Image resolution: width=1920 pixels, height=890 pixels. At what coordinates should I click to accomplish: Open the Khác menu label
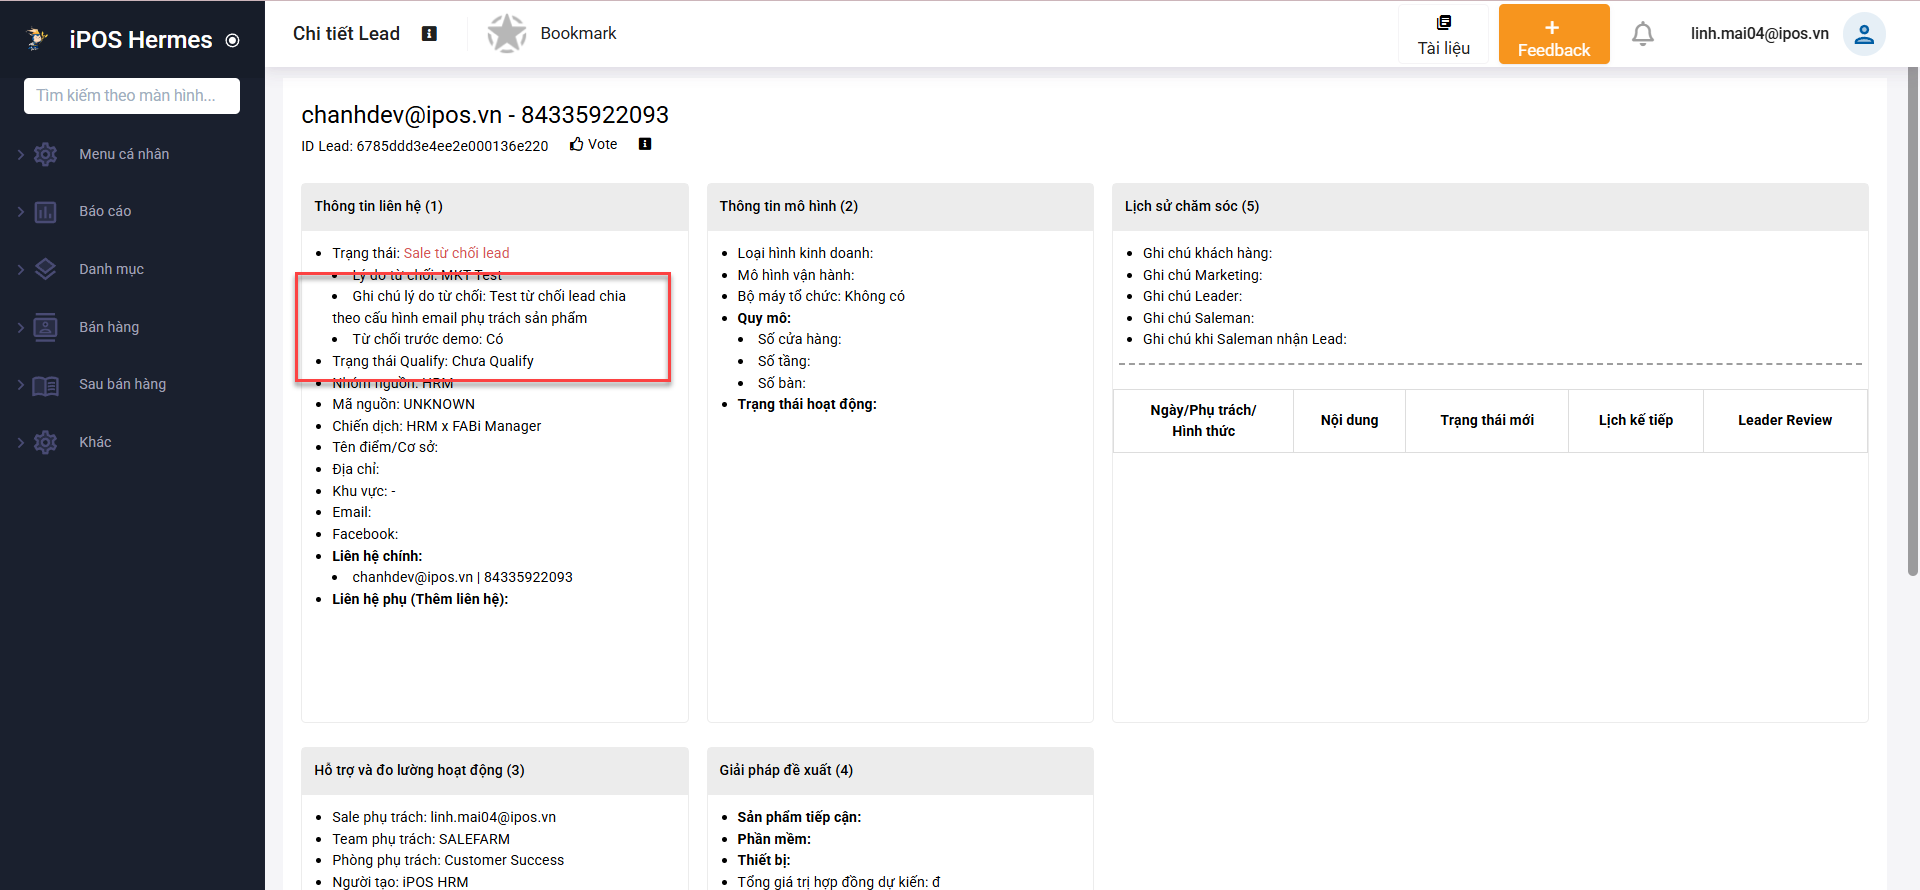95,442
